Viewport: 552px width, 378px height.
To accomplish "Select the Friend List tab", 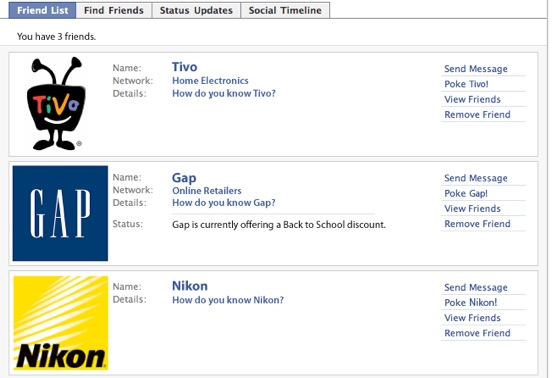I will pyautogui.click(x=42, y=10).
